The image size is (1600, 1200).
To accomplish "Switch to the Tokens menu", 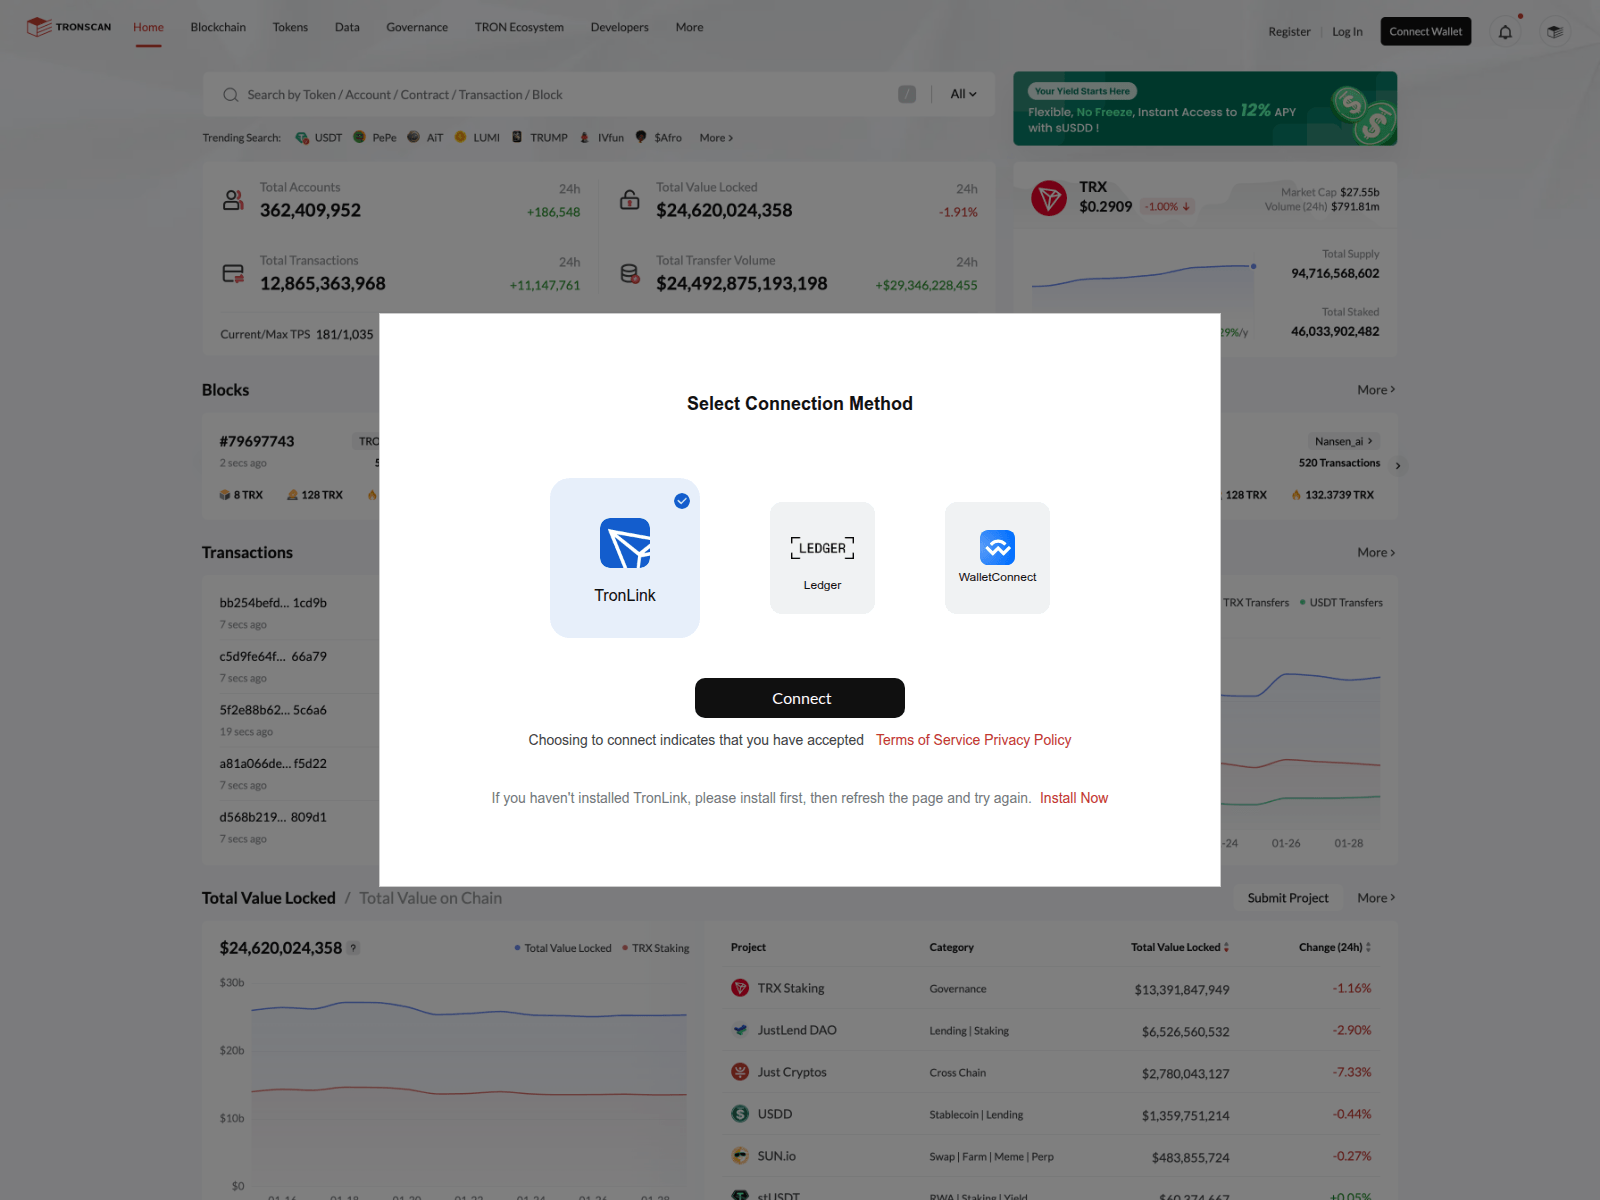I will pyautogui.click(x=290, y=27).
